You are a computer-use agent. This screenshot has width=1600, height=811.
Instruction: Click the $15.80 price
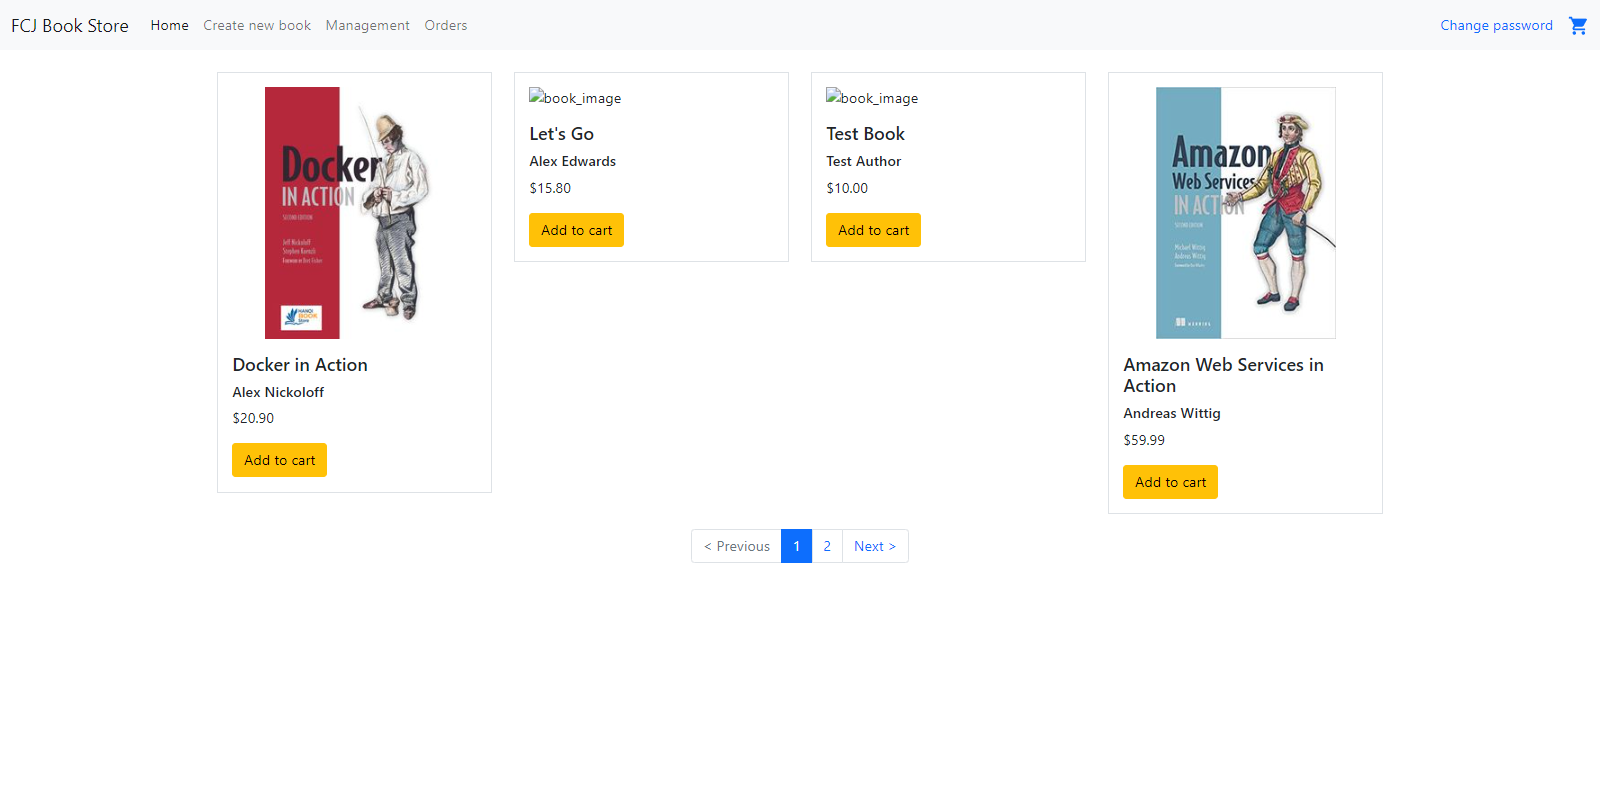pyautogui.click(x=550, y=188)
